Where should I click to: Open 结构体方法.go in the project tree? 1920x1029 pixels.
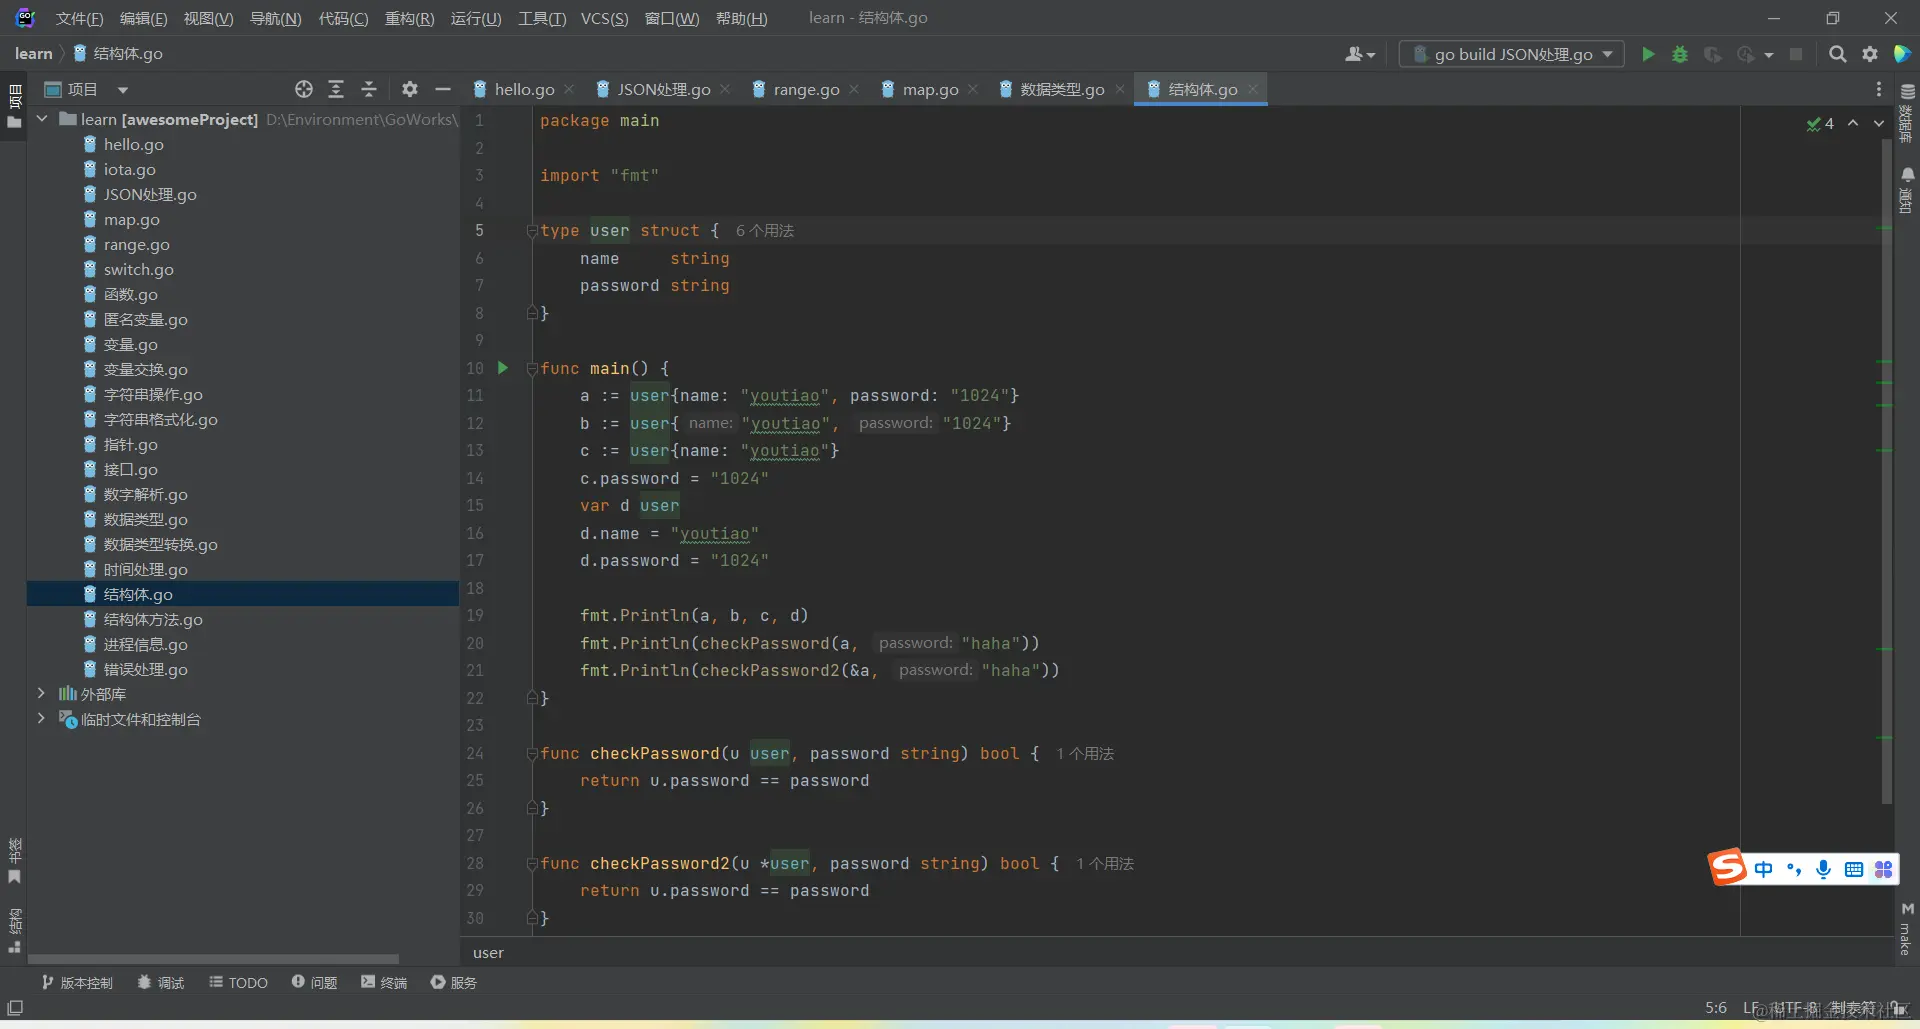click(153, 619)
